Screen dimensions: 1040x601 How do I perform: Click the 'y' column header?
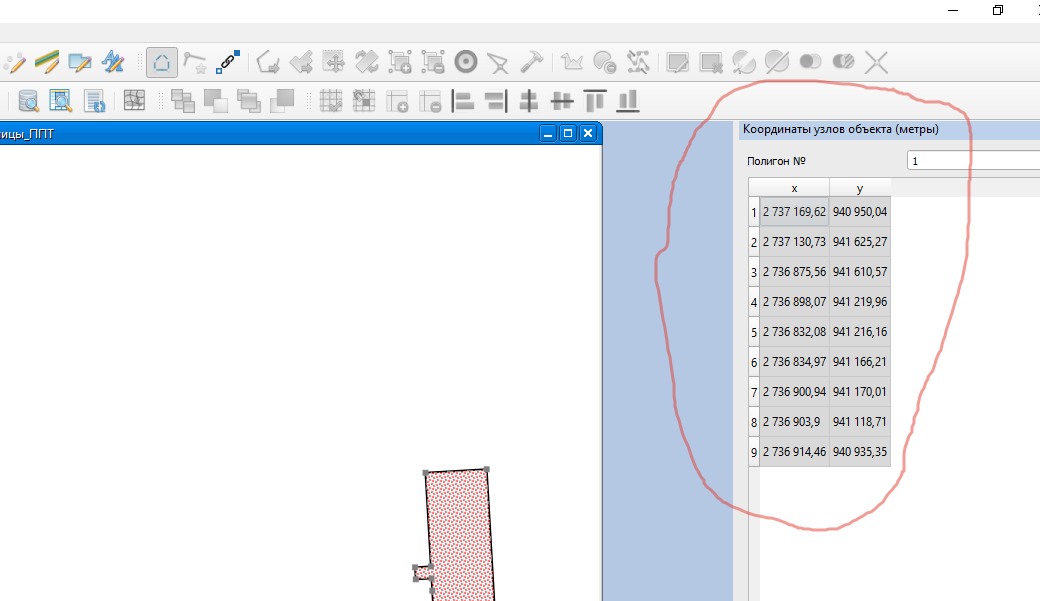click(x=860, y=188)
